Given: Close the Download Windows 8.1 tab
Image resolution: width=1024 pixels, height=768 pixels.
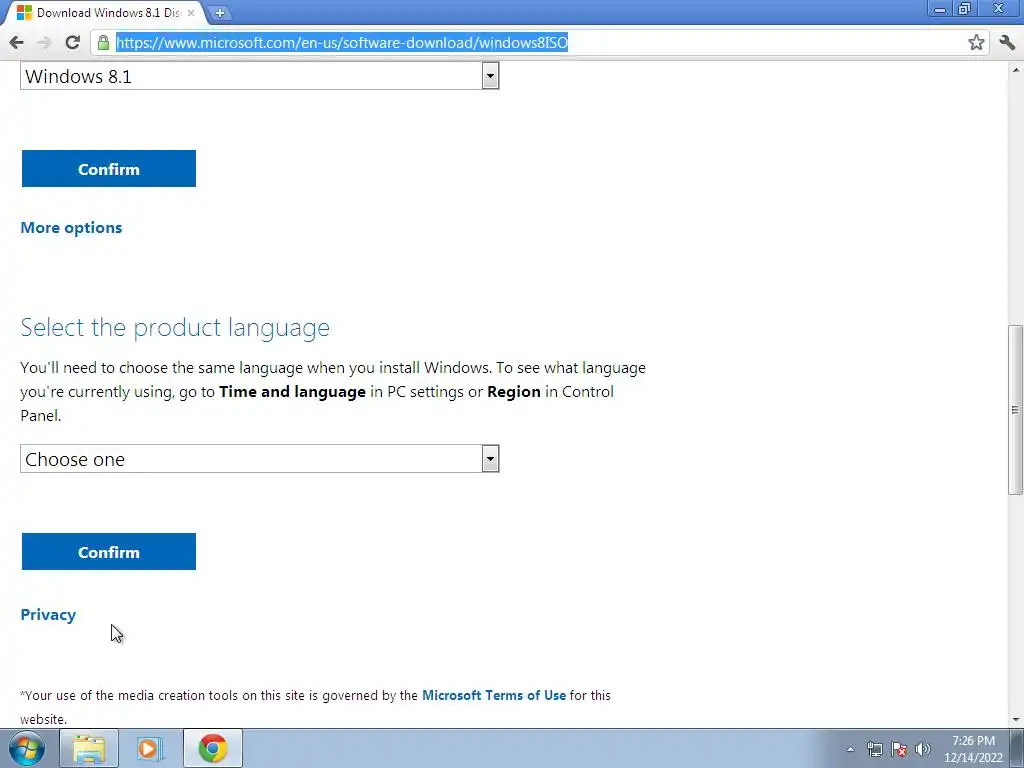Looking at the screenshot, I should click(x=191, y=12).
